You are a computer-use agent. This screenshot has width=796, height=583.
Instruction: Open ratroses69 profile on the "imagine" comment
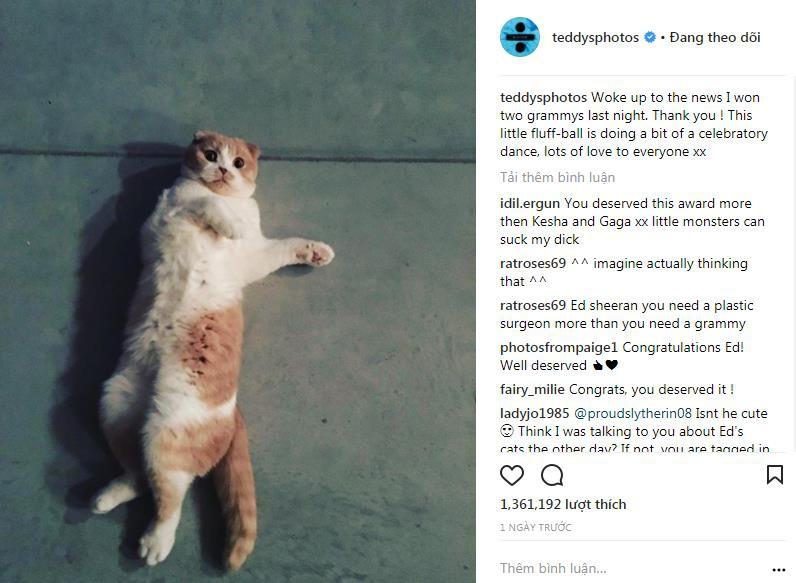point(533,264)
